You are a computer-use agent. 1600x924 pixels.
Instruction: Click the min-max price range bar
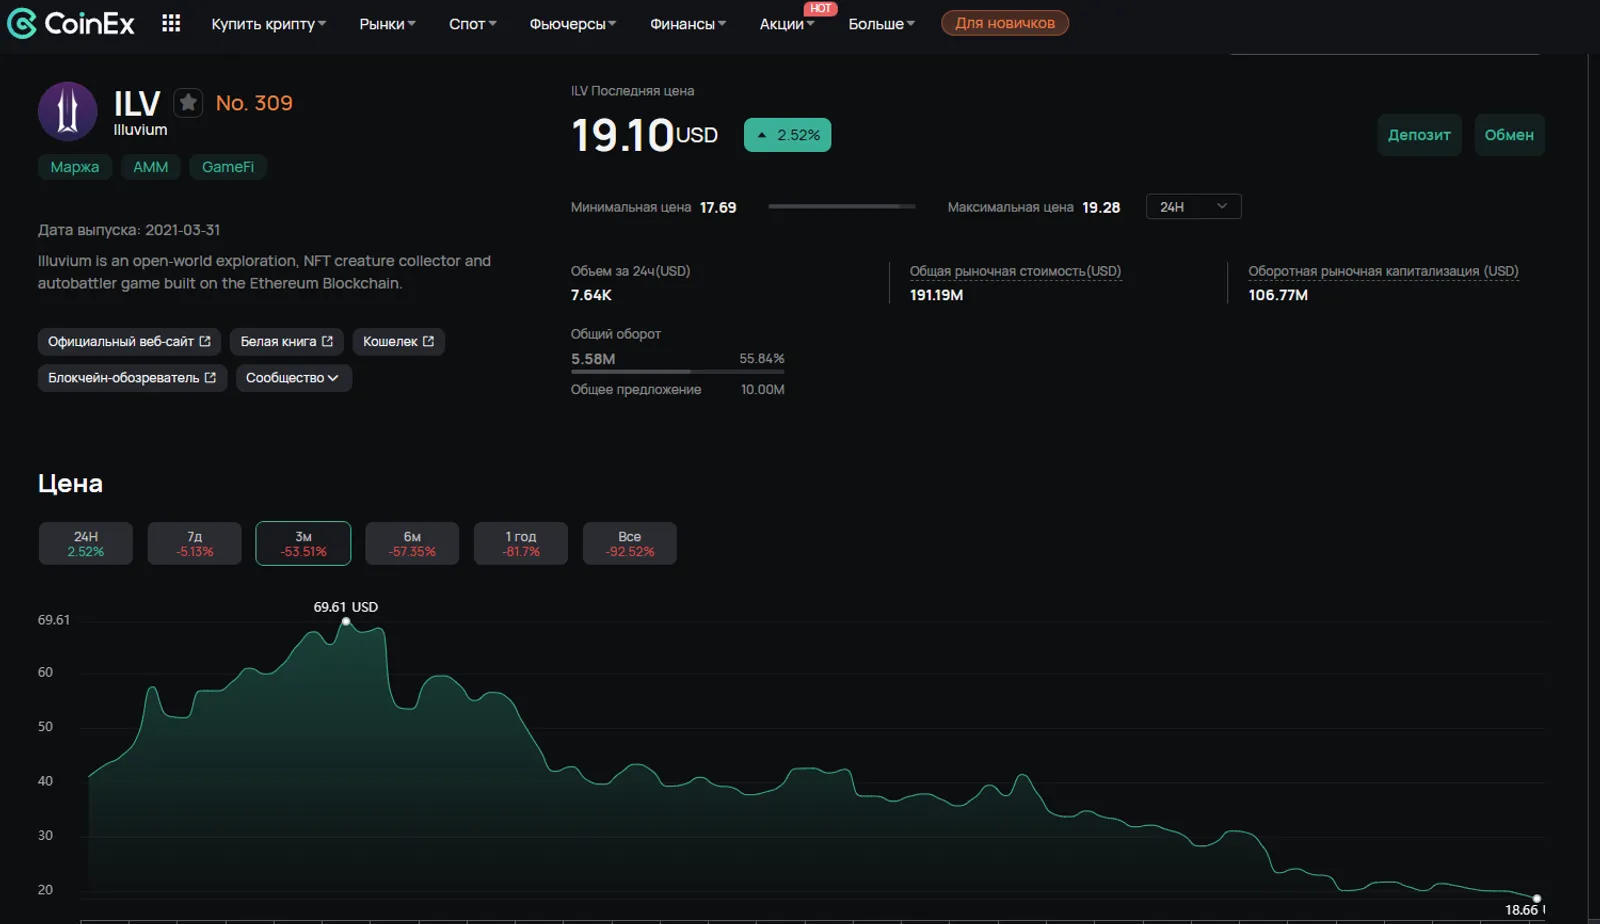pyautogui.click(x=842, y=207)
